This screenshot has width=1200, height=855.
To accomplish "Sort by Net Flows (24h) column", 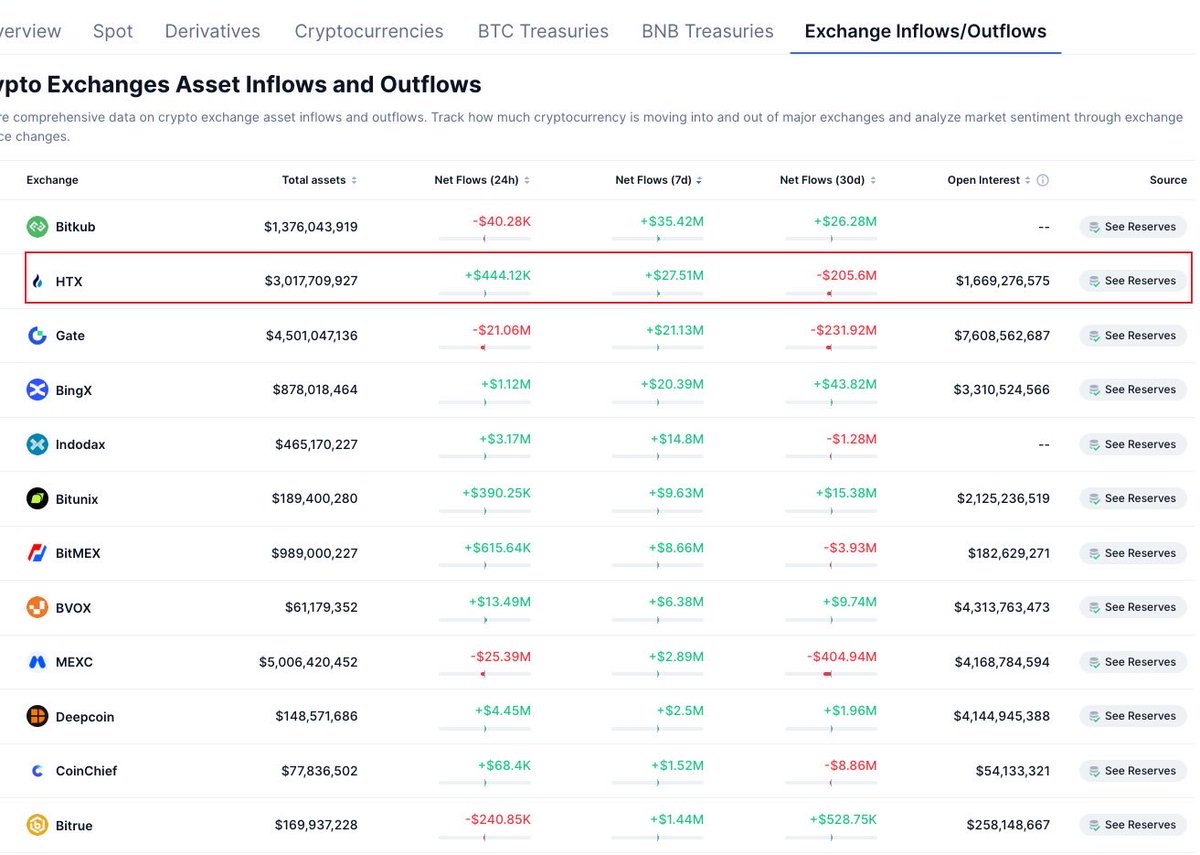I will 482,181.
